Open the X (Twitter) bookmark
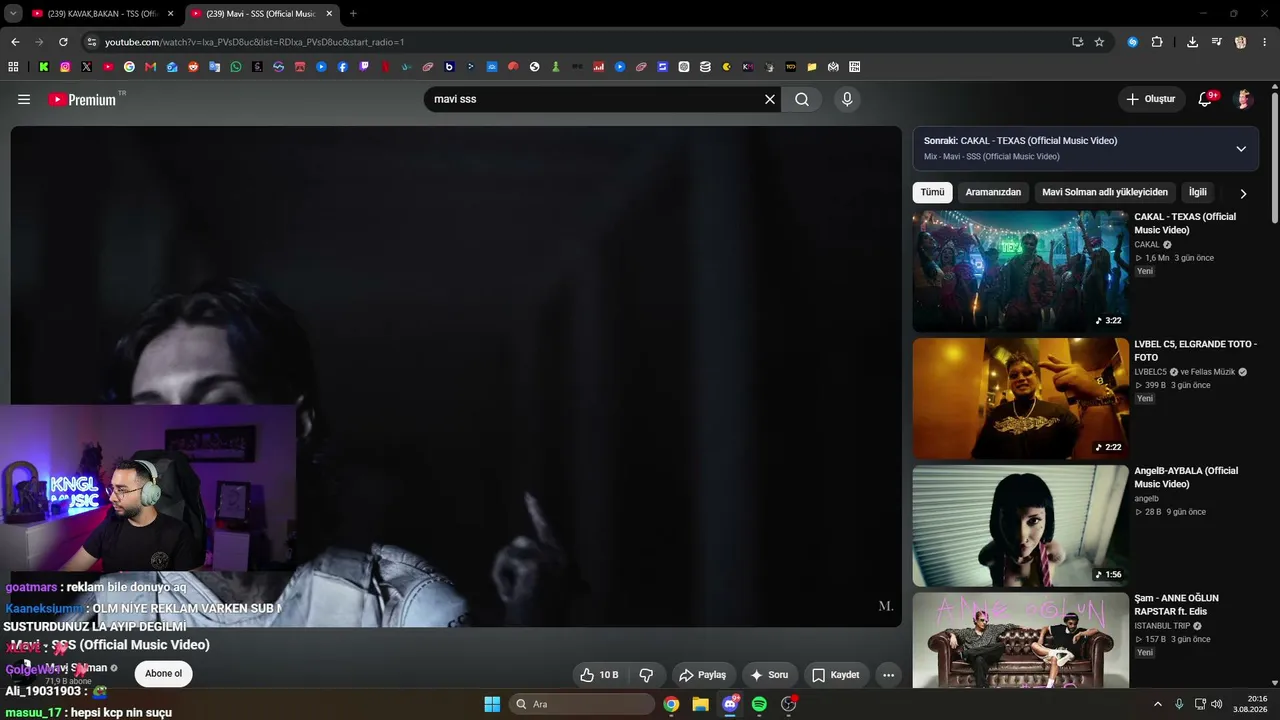 (87, 67)
